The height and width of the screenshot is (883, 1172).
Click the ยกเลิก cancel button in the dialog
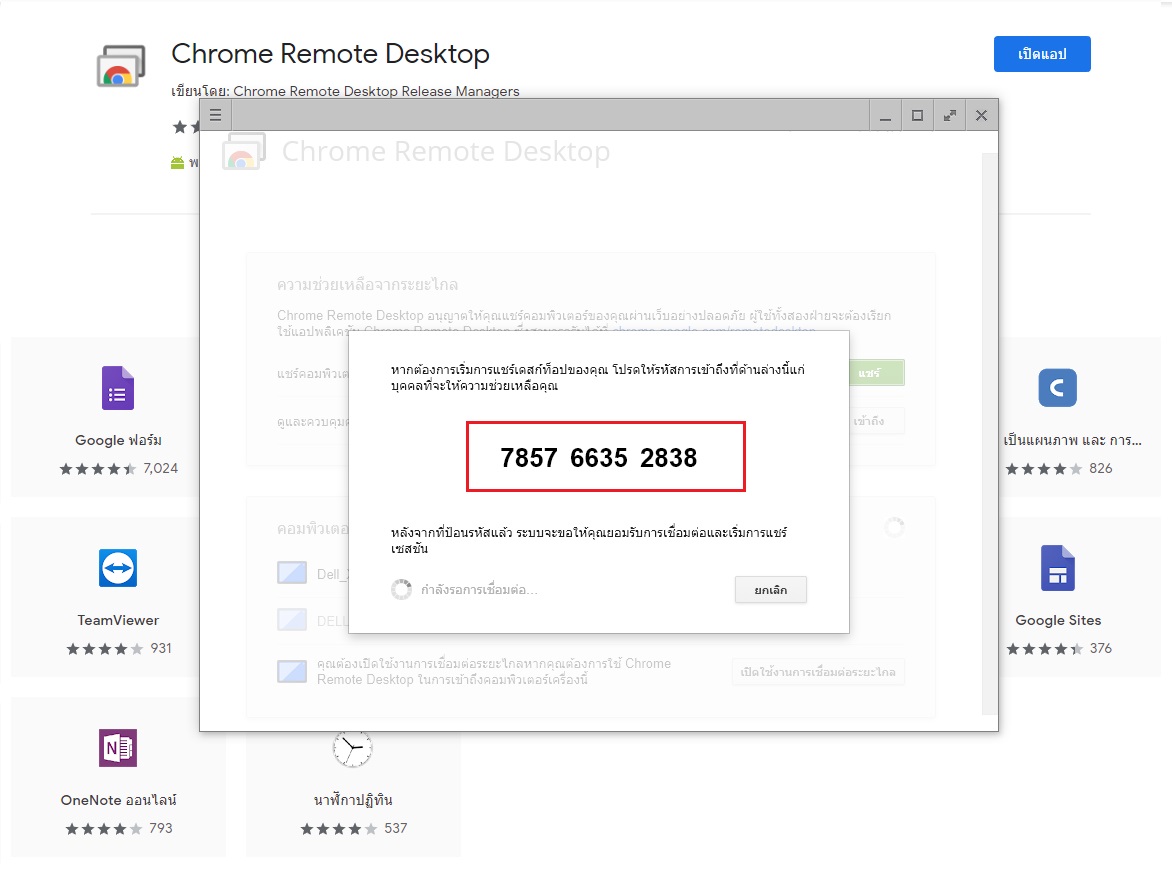click(x=771, y=590)
